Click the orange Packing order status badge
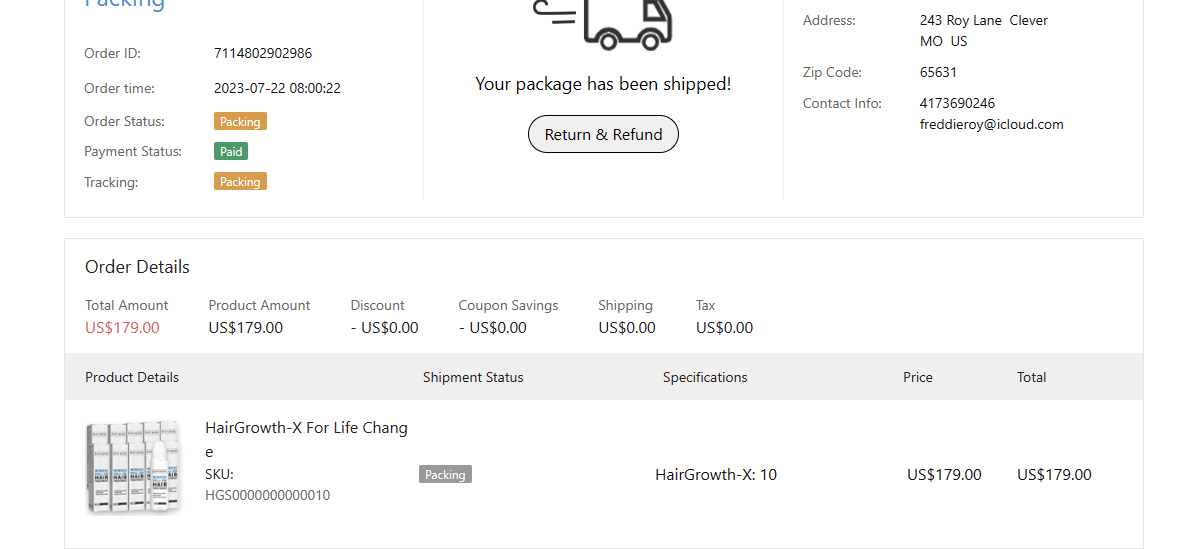The image size is (1198, 549). [x=240, y=121]
